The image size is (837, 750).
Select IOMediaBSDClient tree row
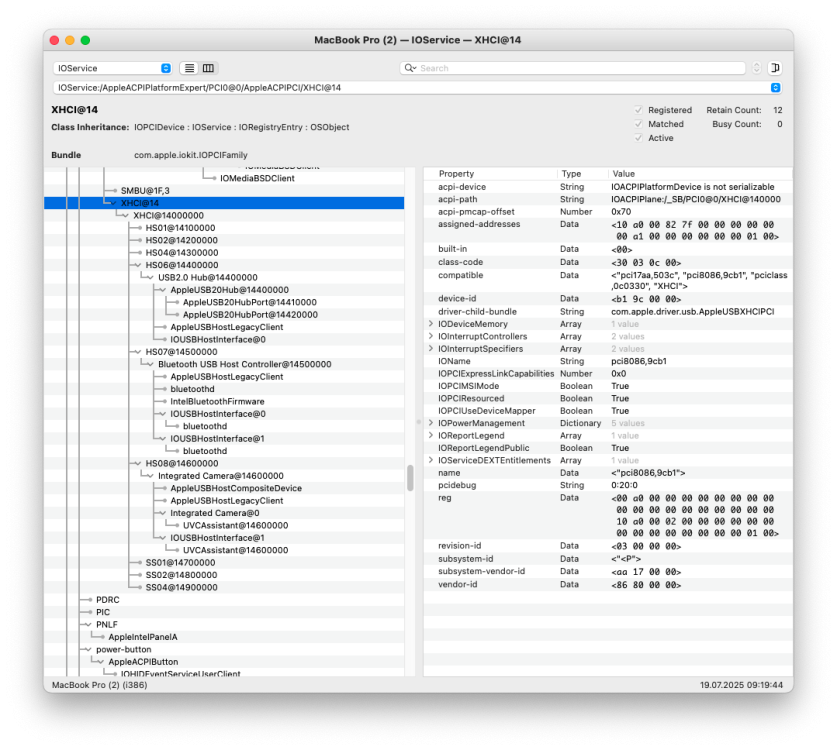point(224,178)
